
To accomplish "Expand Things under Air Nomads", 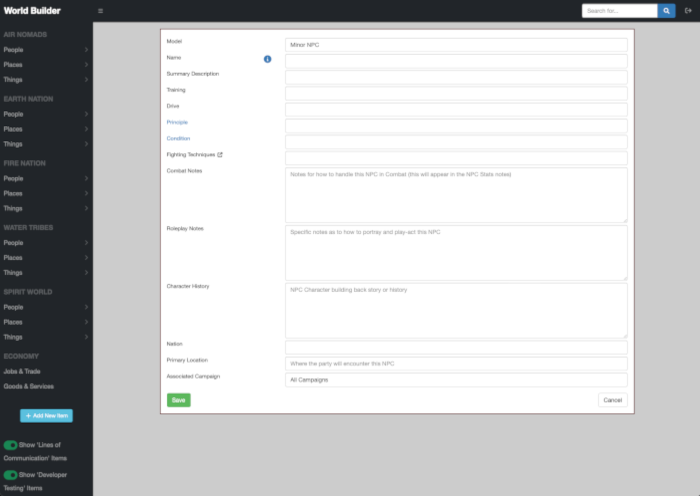I will coord(46,79).
